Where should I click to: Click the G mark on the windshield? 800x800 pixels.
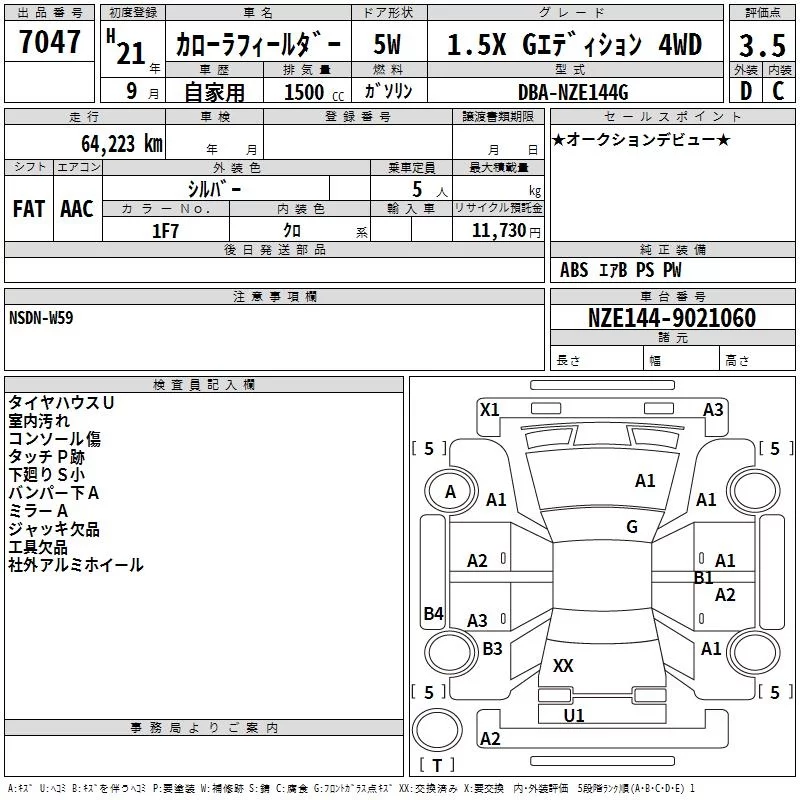click(x=632, y=527)
